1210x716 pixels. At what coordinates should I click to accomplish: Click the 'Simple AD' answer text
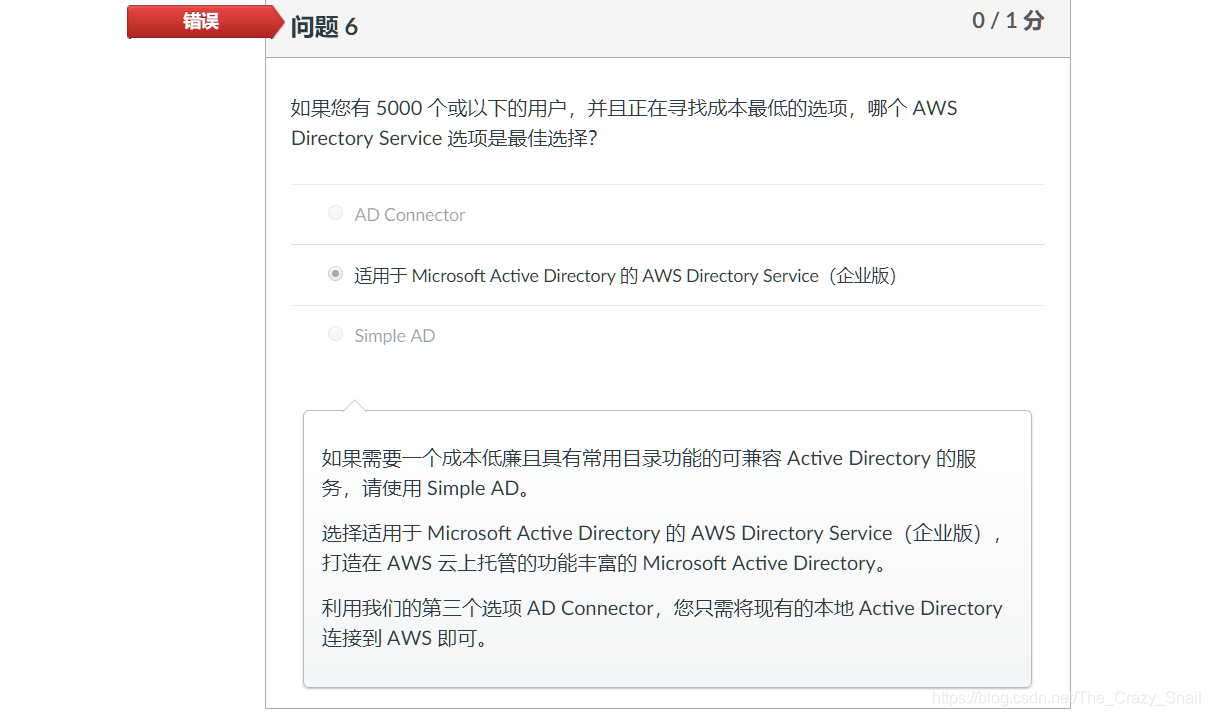(395, 336)
